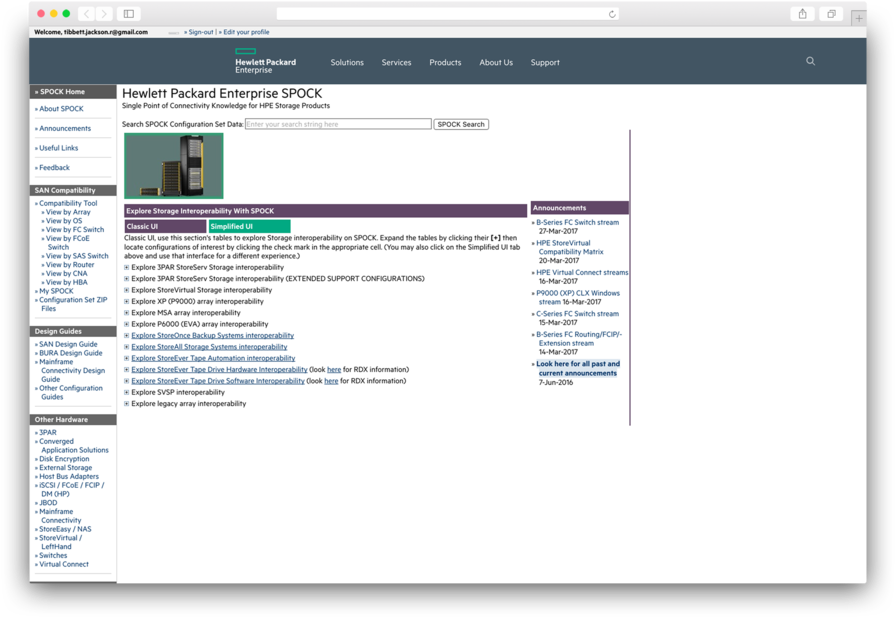Expand SVSP interoperability
This screenshot has height=617, width=895.
point(127,393)
